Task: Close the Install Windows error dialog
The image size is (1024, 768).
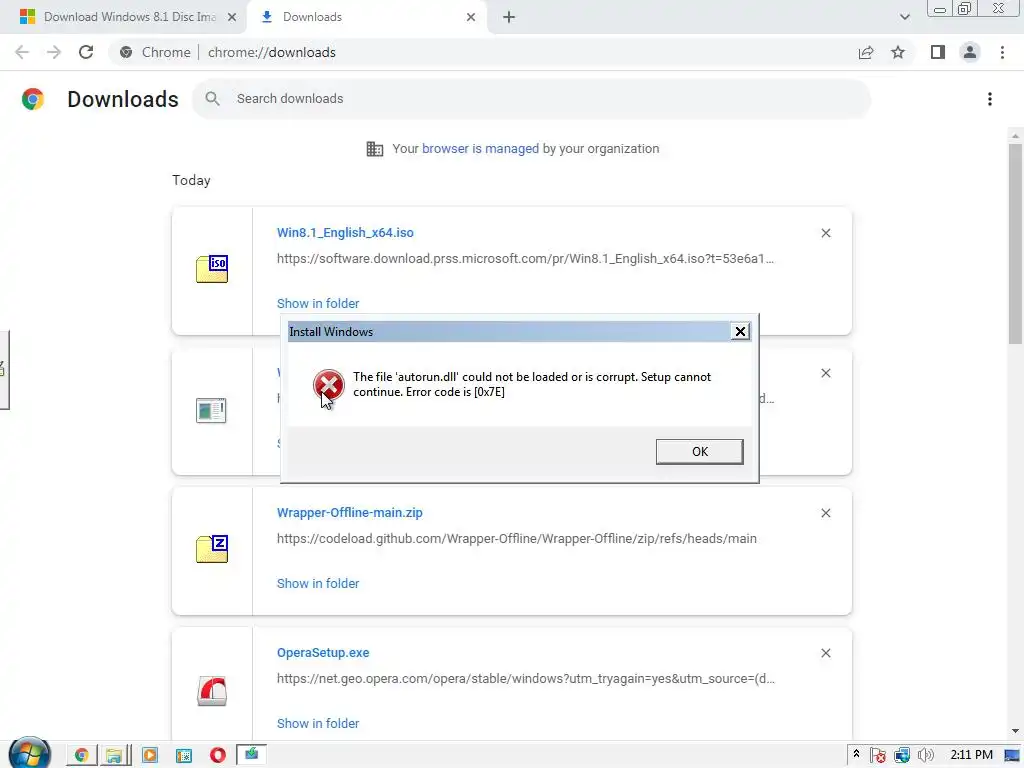Action: [740, 332]
